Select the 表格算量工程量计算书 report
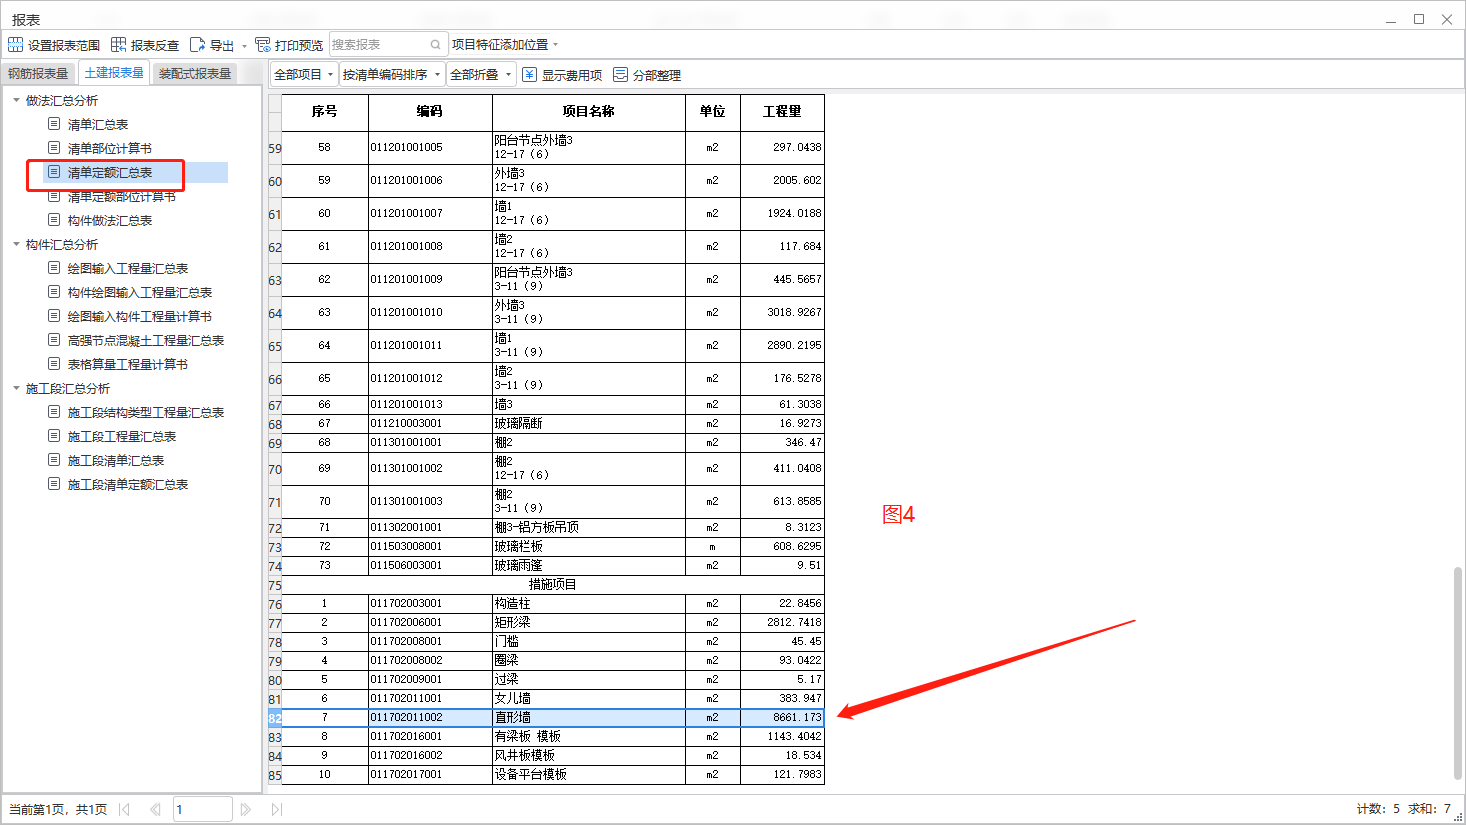This screenshot has width=1466, height=825. tap(127, 365)
